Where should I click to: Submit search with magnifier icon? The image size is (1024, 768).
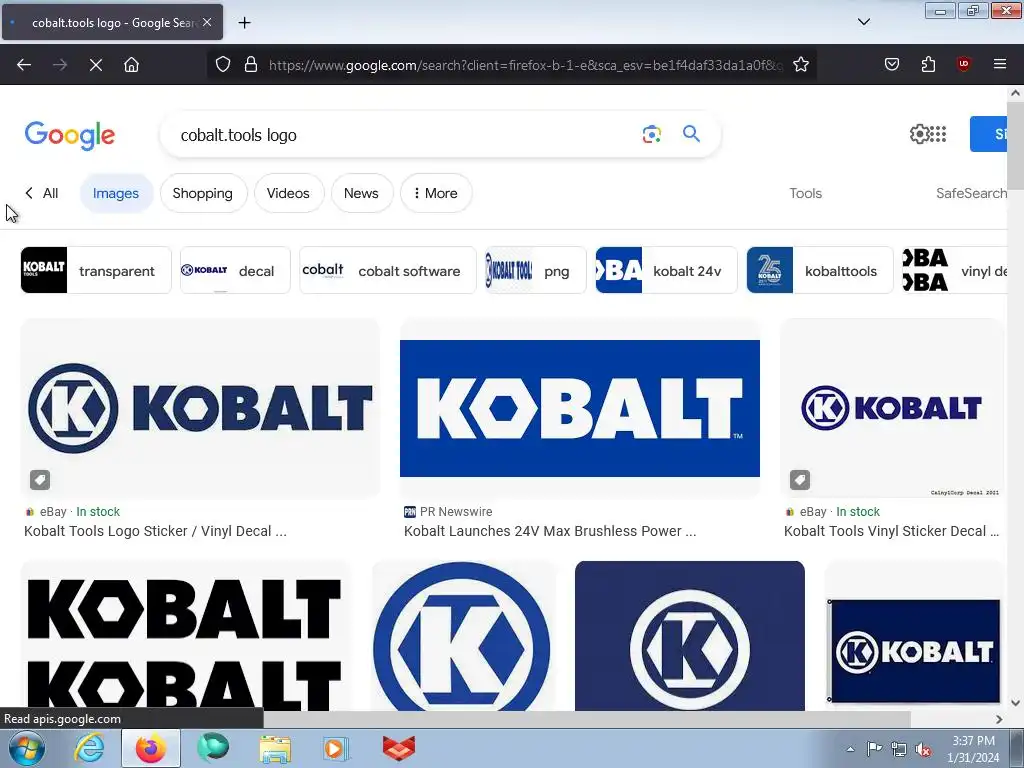click(691, 134)
